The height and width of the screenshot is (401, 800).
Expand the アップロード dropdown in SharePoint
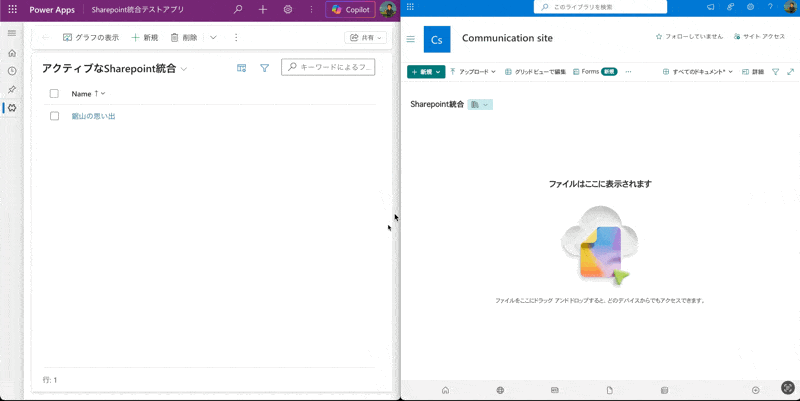tap(473, 72)
